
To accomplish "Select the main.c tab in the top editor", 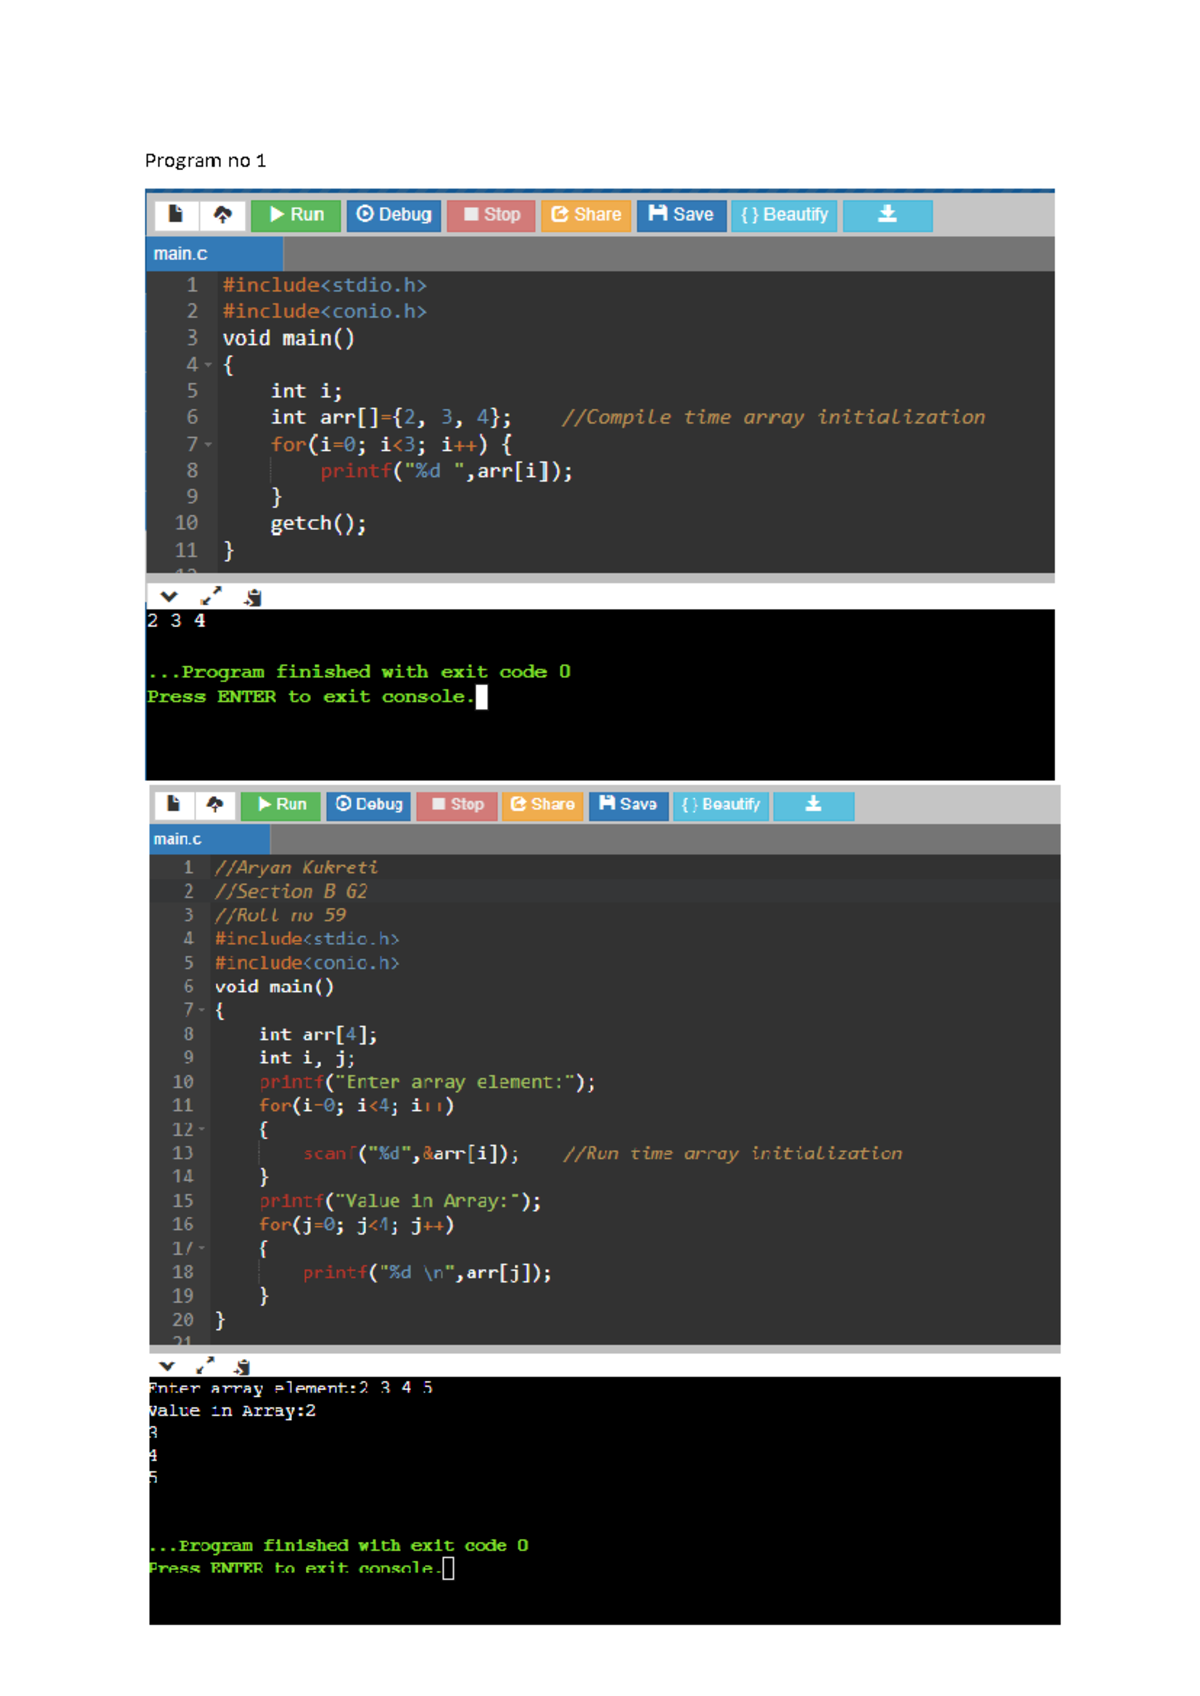I will tap(181, 254).
